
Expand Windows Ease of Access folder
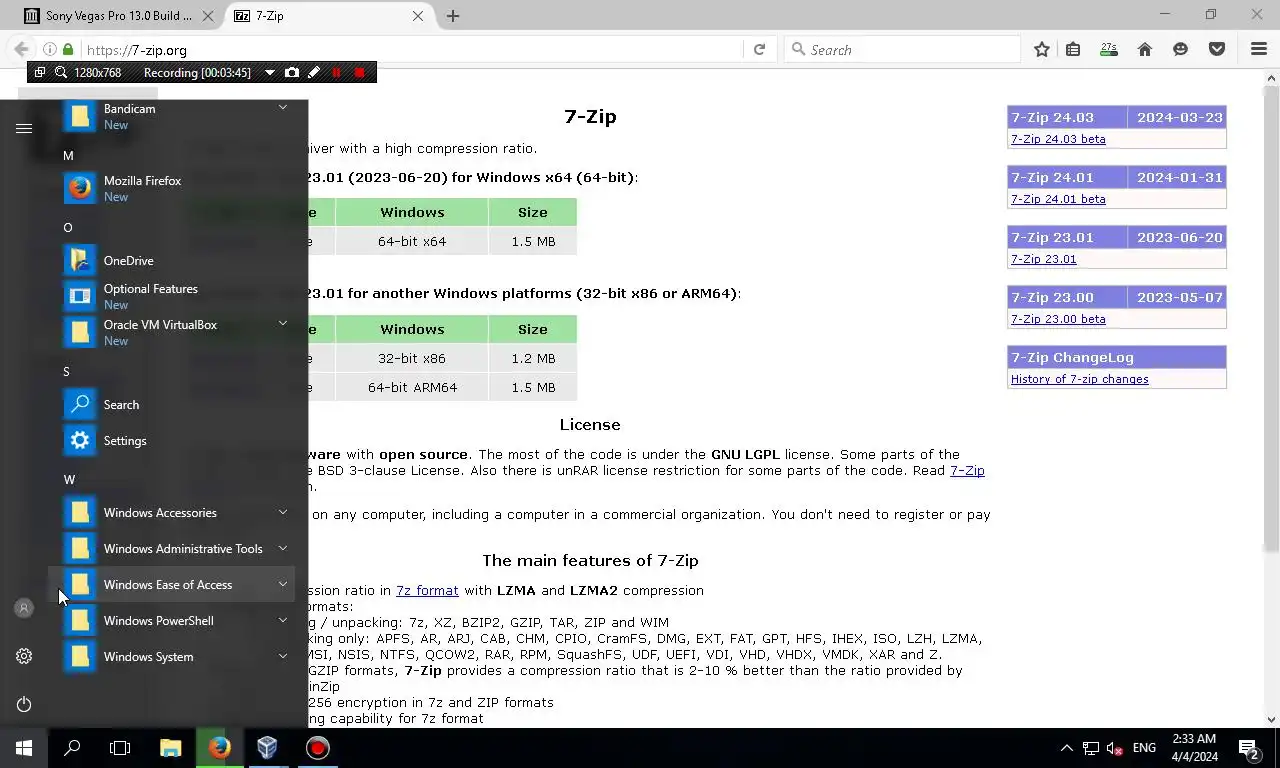(282, 584)
